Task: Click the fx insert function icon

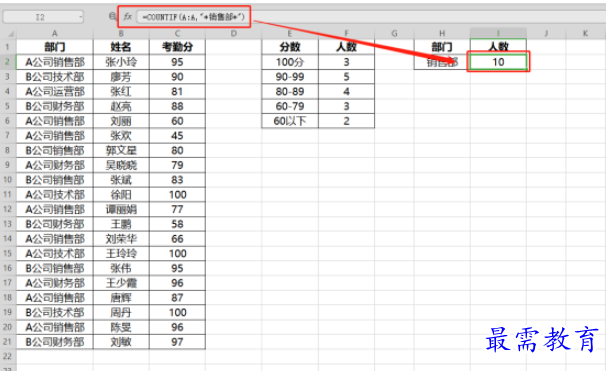Action: tap(128, 17)
